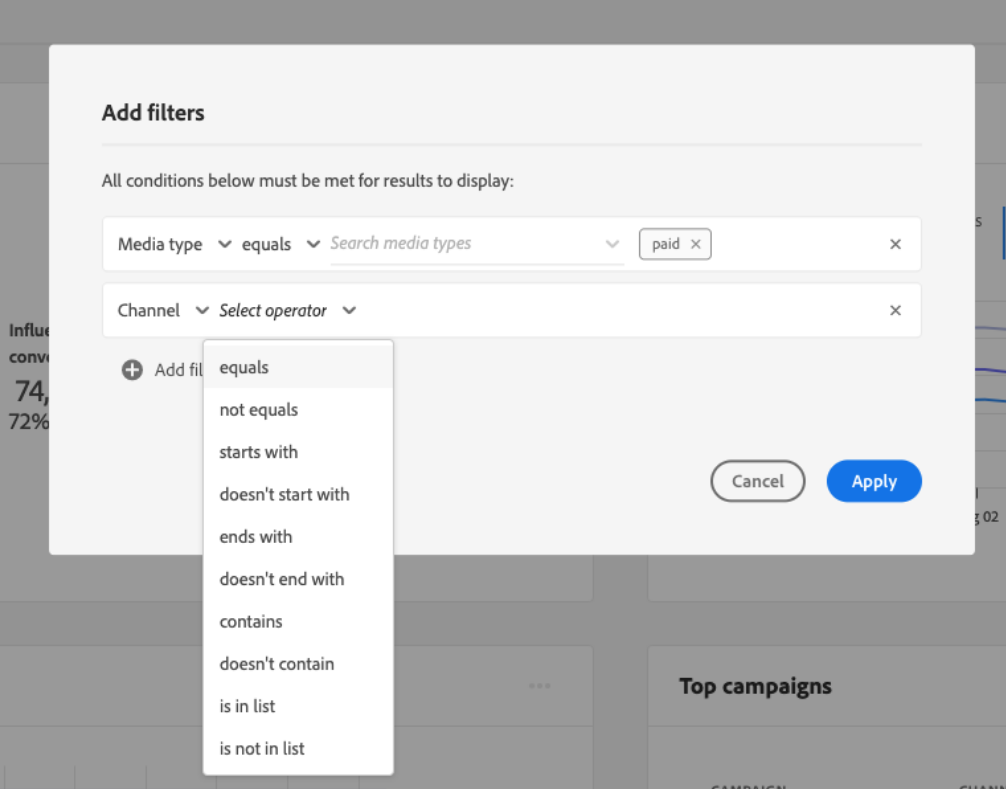Choose the equals operator option

298,368
